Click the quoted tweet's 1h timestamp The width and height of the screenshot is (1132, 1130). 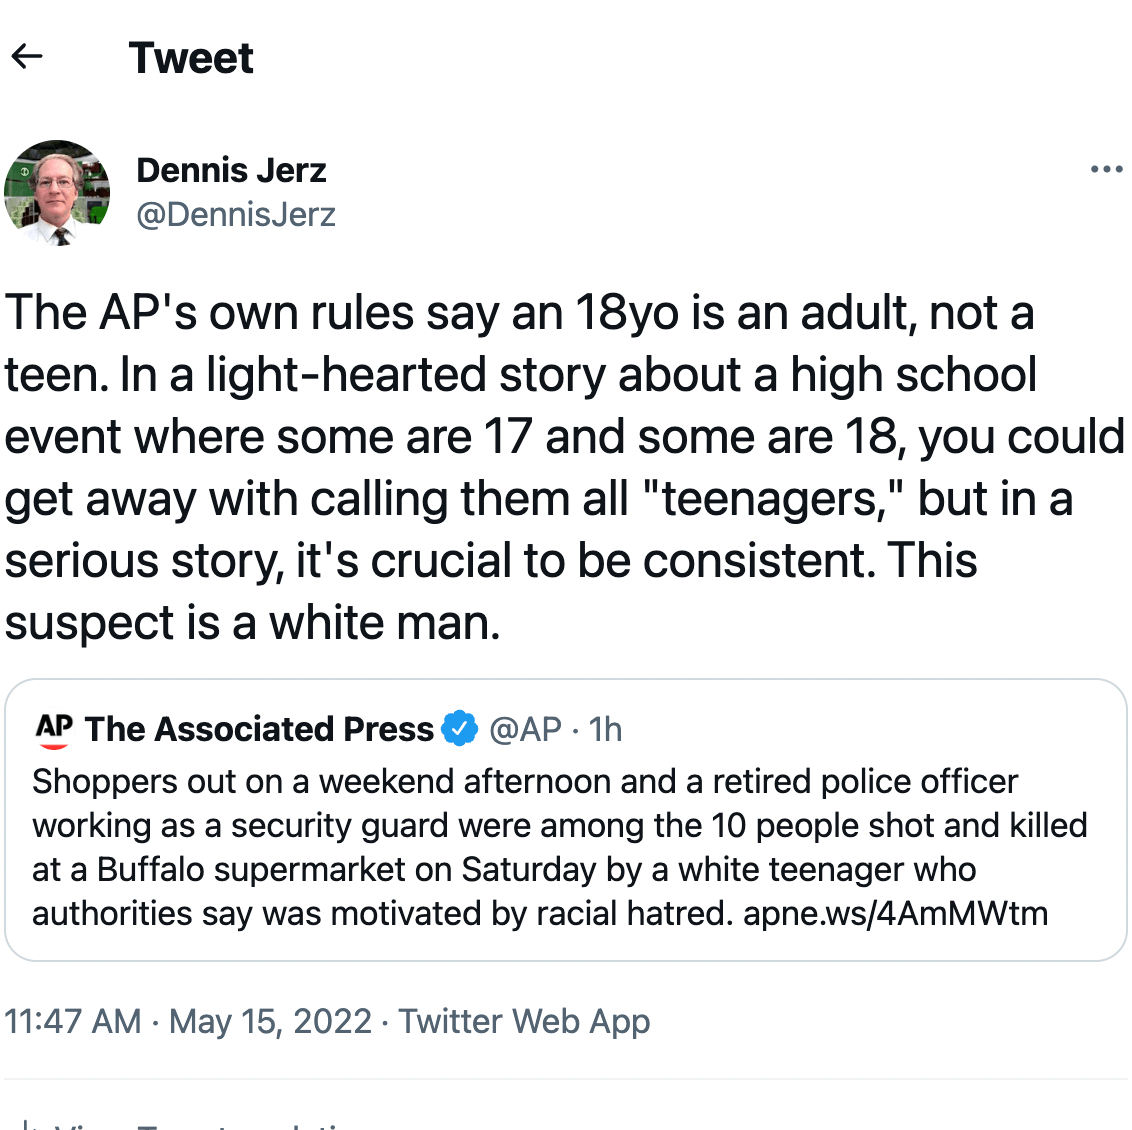point(605,729)
